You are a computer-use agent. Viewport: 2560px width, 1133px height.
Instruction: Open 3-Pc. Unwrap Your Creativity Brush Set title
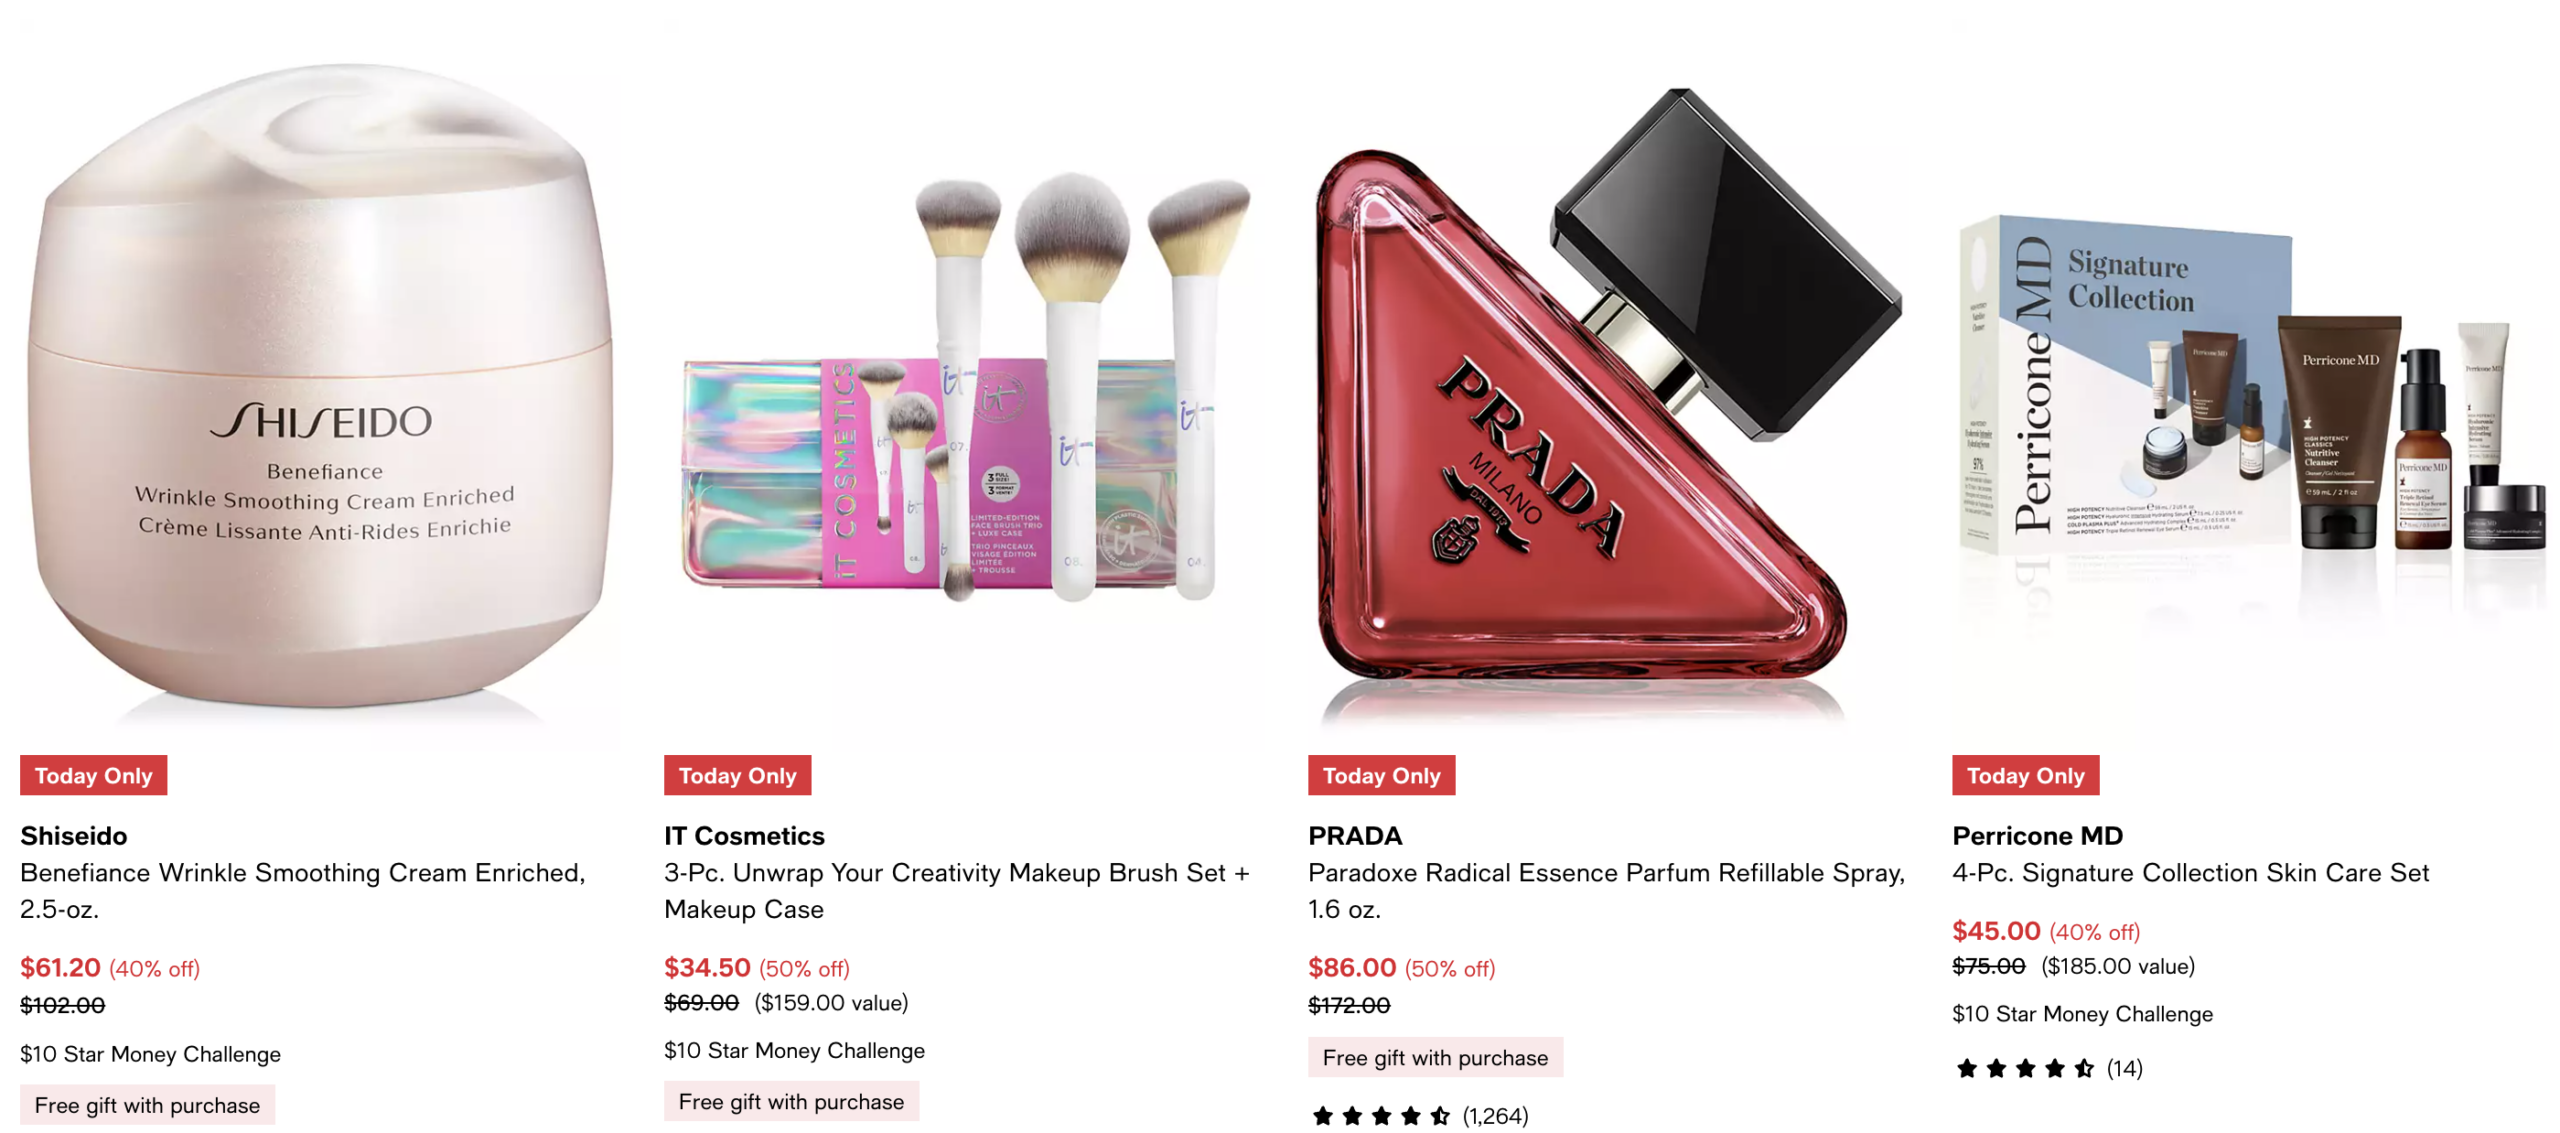(x=957, y=891)
